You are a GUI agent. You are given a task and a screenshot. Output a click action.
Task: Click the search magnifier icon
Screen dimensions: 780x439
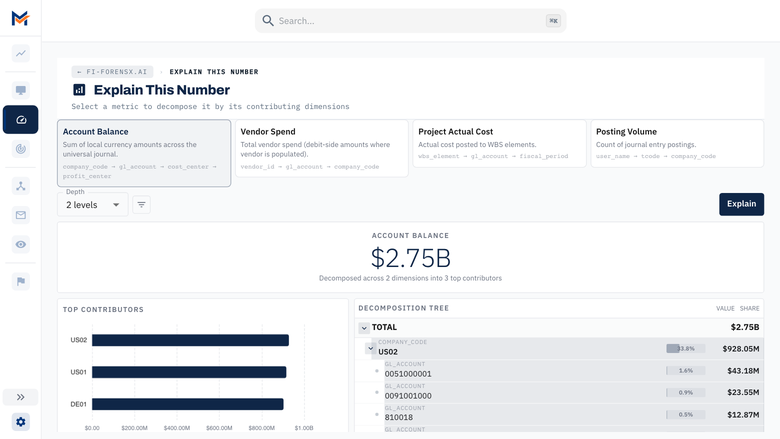tap(268, 20)
